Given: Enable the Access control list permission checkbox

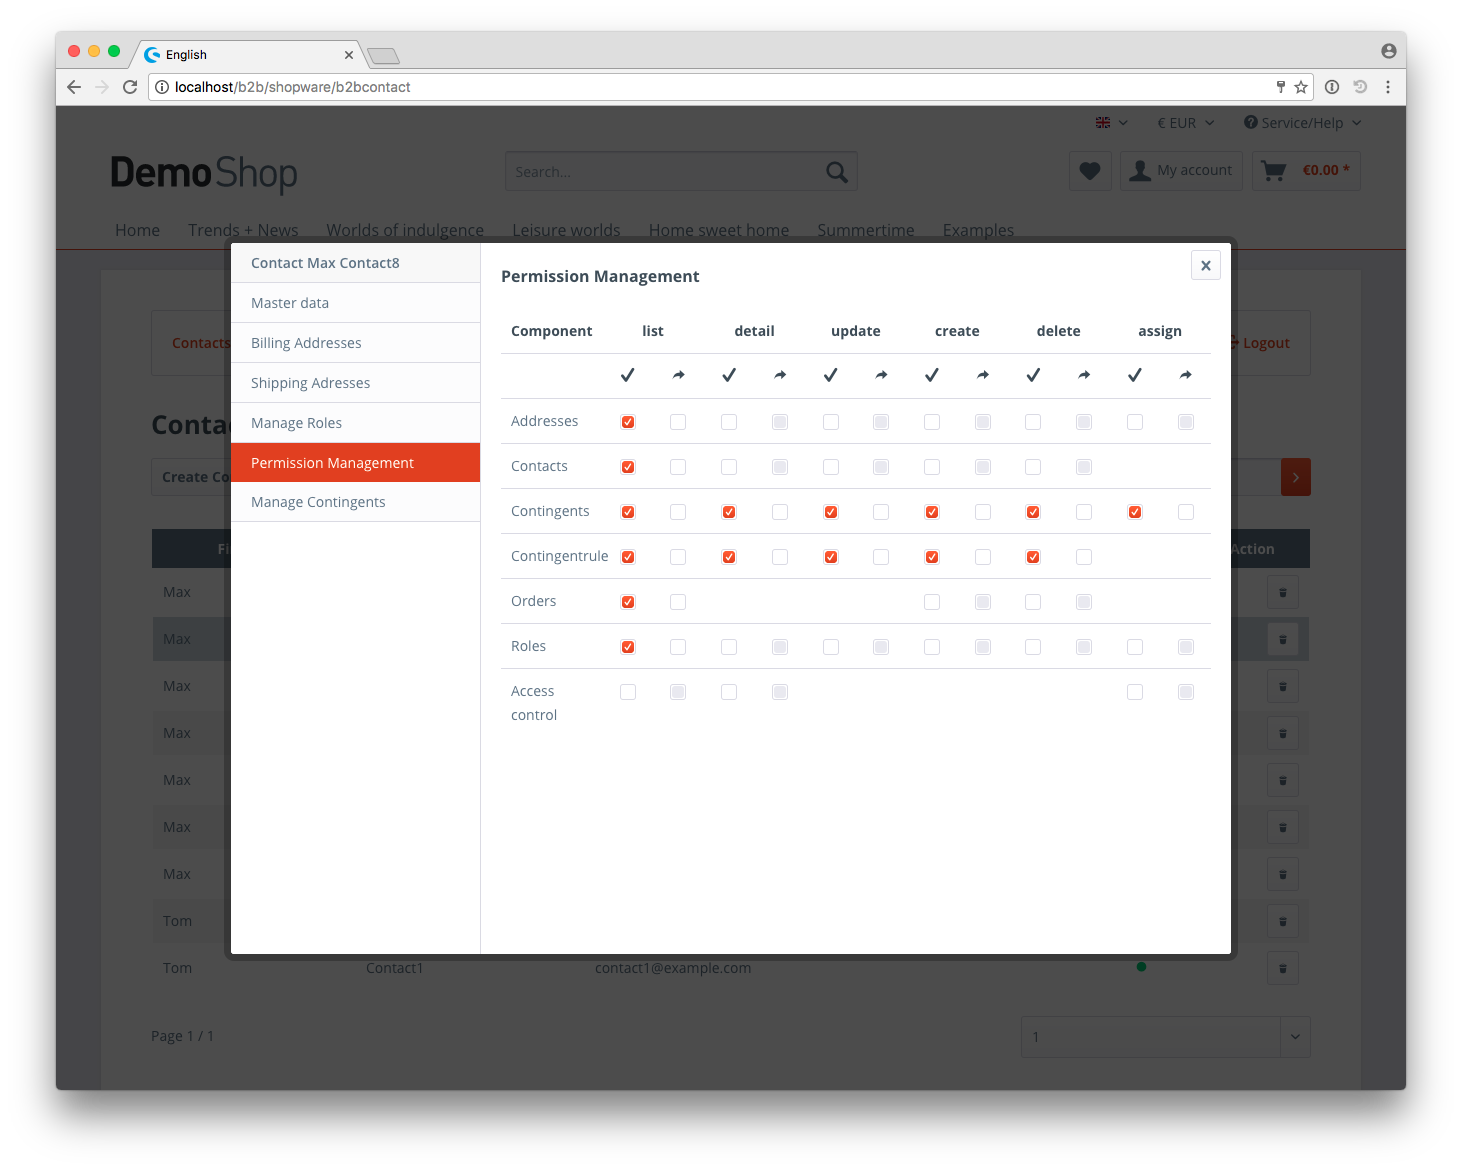Looking at the screenshot, I should pos(628,692).
